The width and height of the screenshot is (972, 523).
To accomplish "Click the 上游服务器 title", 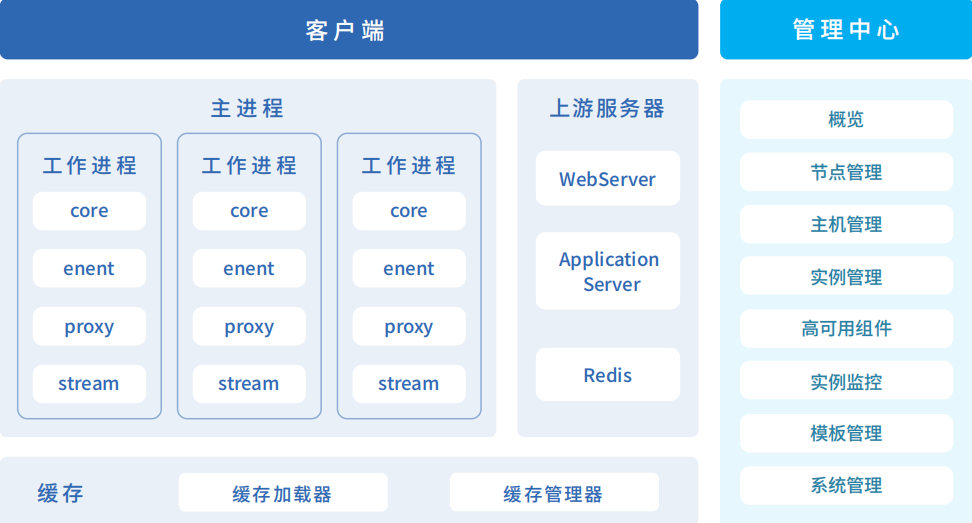I will click(x=607, y=108).
